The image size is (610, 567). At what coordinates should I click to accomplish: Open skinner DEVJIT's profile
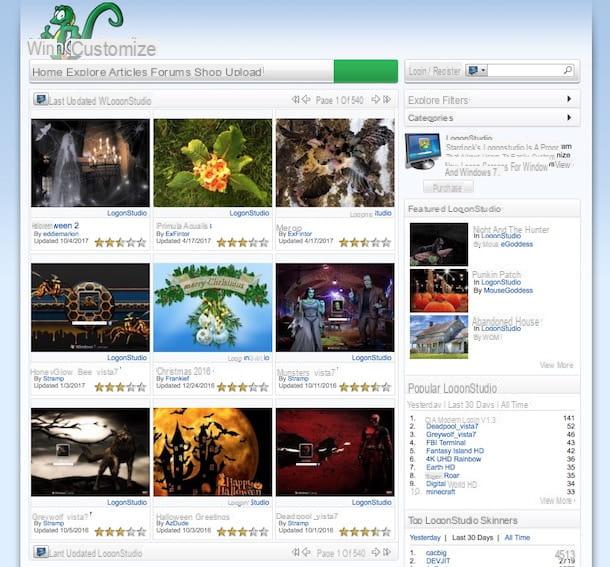coord(438,561)
